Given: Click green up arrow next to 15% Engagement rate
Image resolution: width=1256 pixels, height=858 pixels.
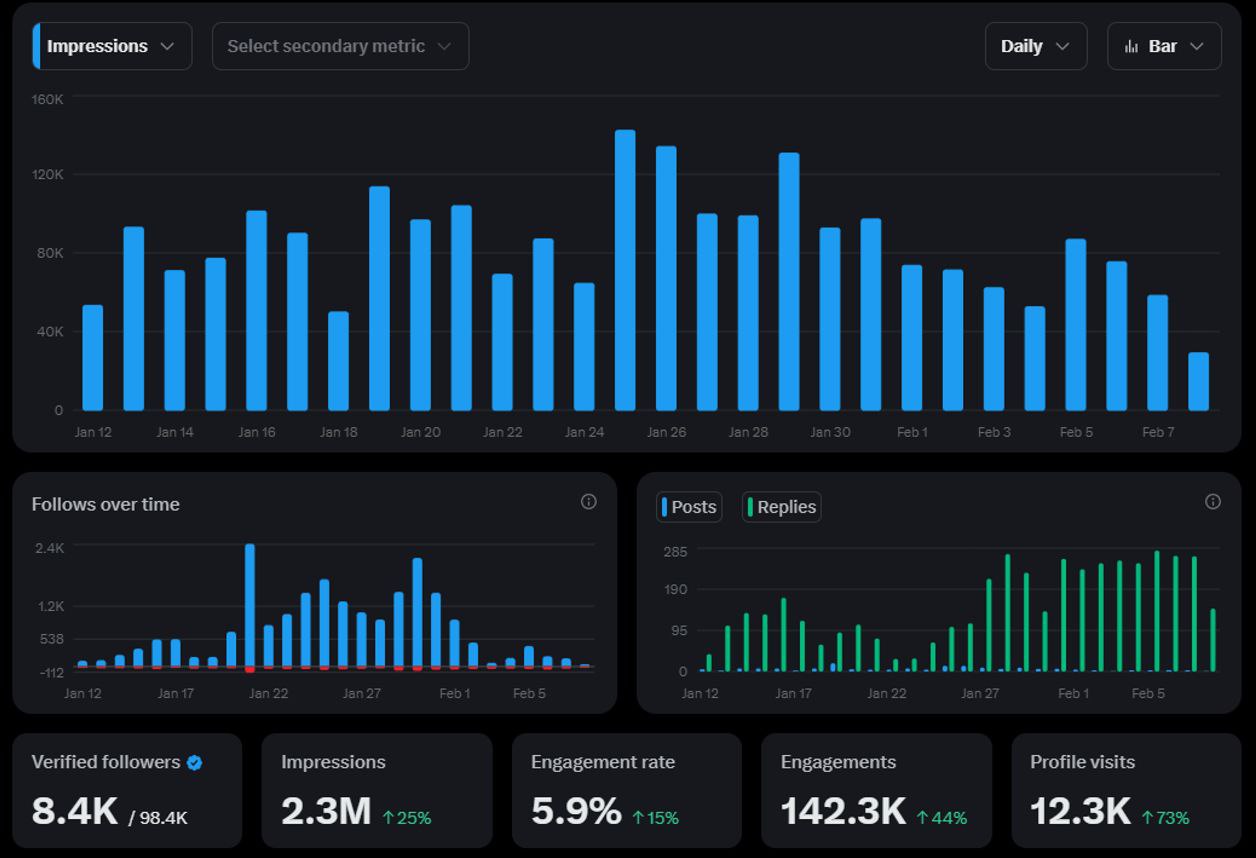Looking at the screenshot, I should click(x=638, y=818).
